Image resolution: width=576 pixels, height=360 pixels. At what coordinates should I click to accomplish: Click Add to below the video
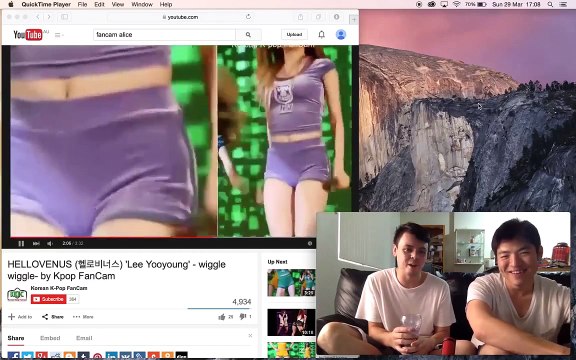click(x=20, y=317)
